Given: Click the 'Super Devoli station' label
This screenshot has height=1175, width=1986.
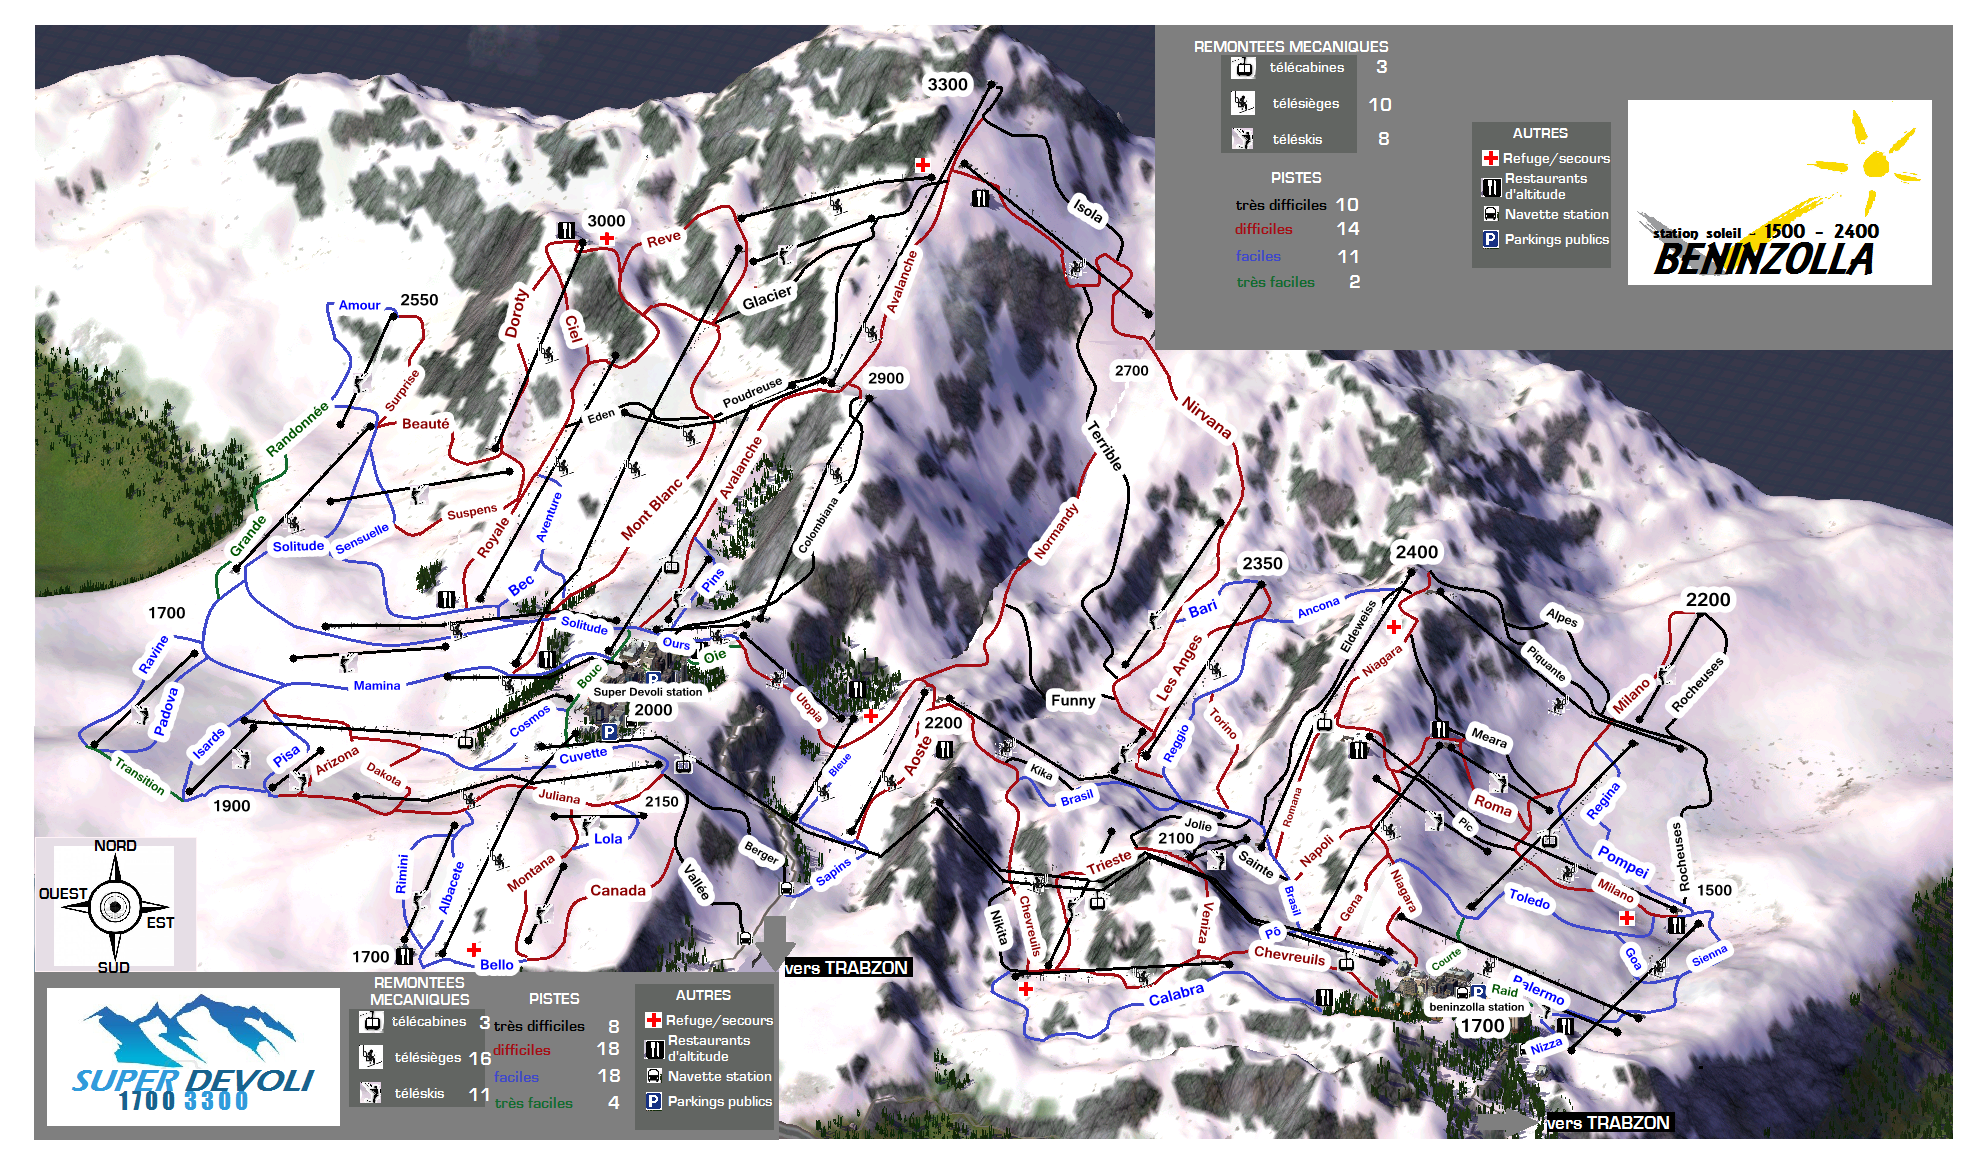Looking at the screenshot, I should 647,692.
